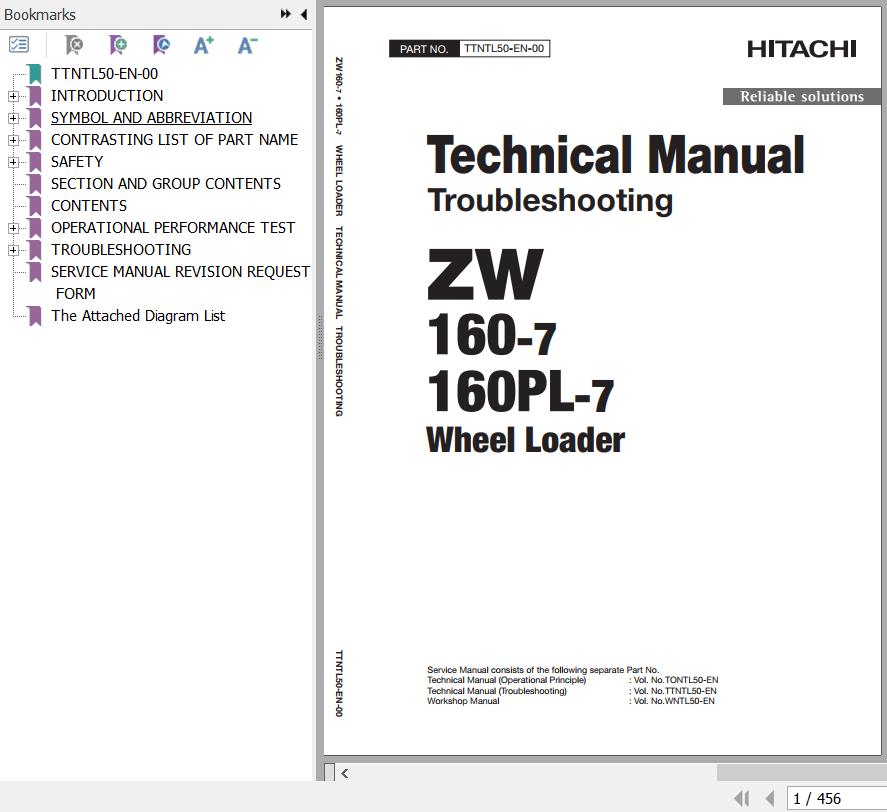Viewport: 887px width, 812px height.
Task: Expand the bookmarks panel with the double arrow
Action: pyautogui.click(x=286, y=14)
